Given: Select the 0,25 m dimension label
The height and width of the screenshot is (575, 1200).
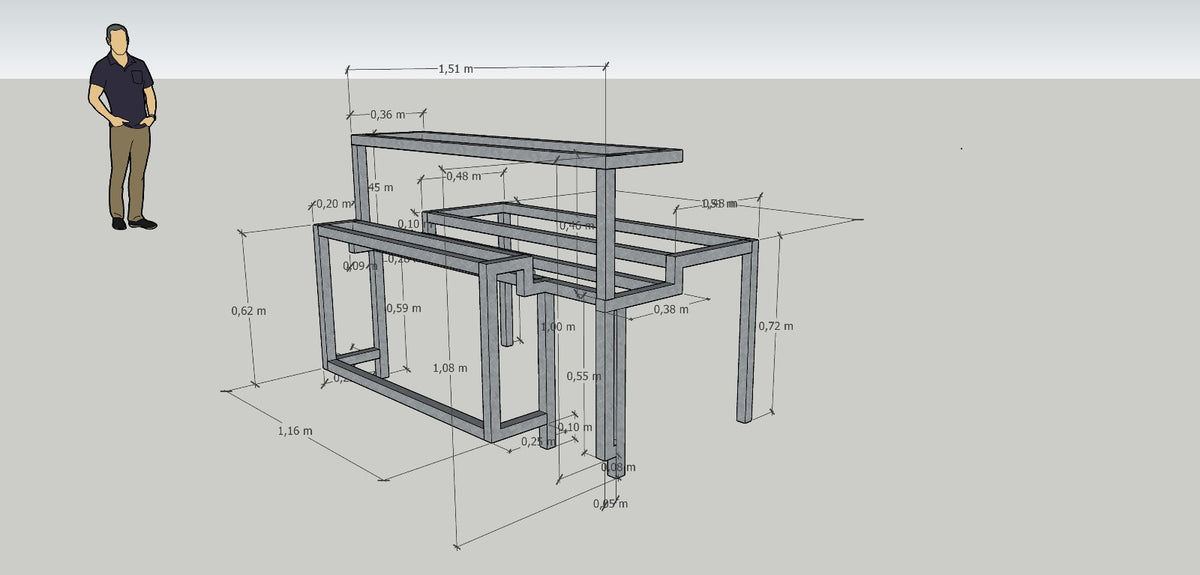Looking at the screenshot, I should tap(538, 441).
